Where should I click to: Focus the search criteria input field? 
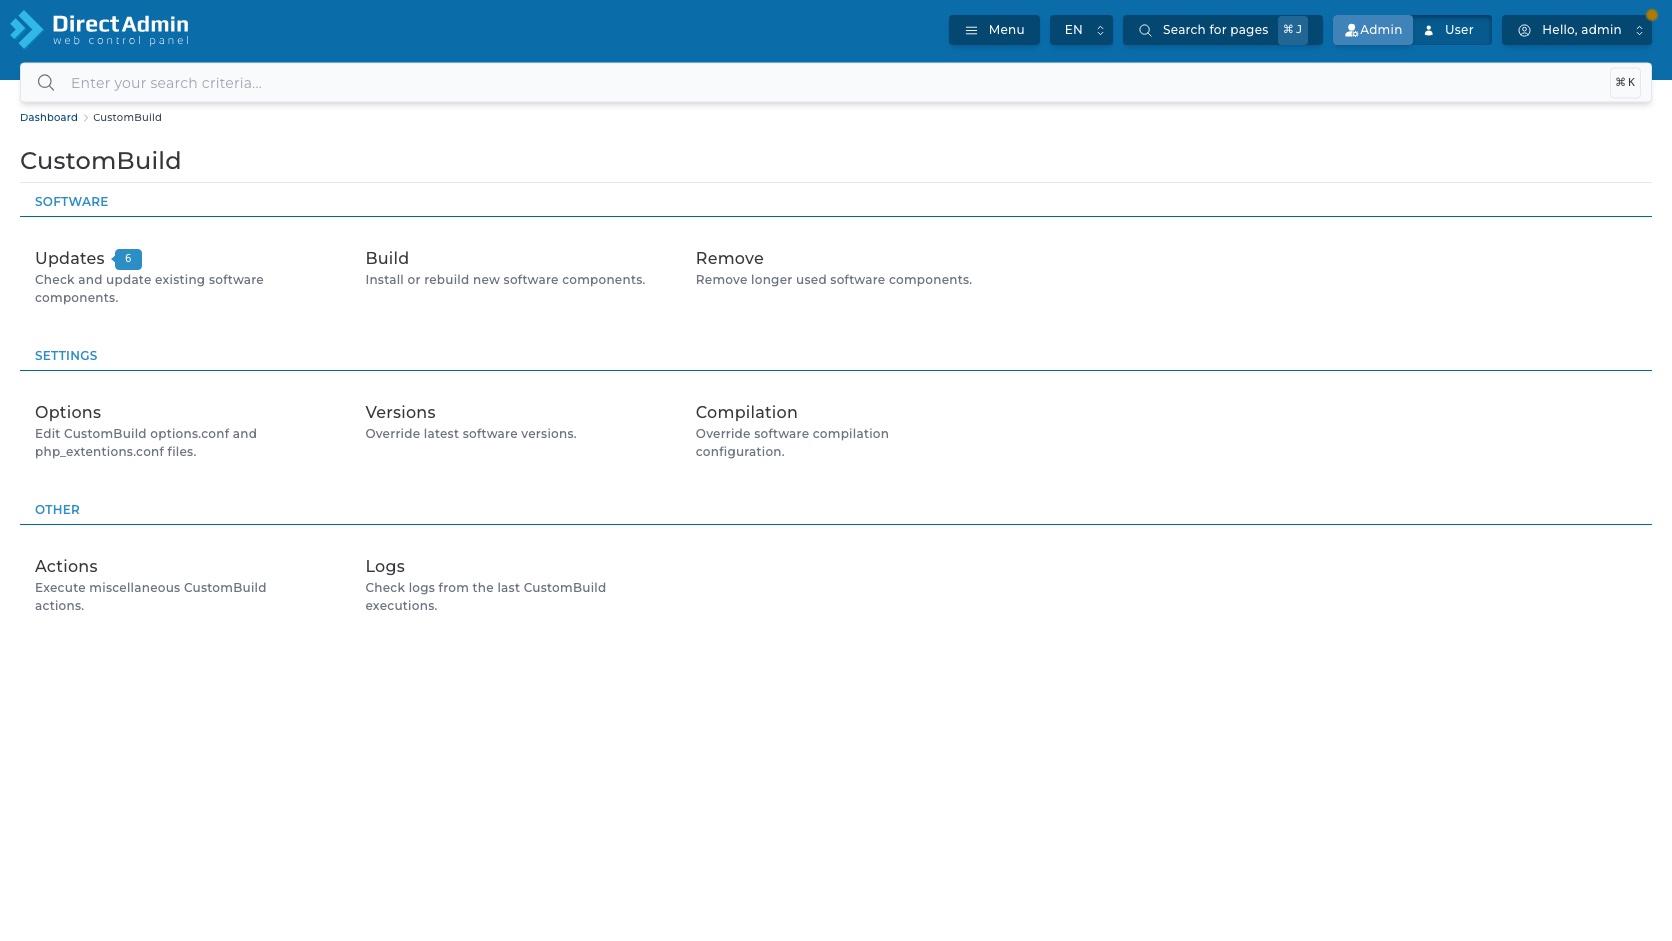point(836,83)
